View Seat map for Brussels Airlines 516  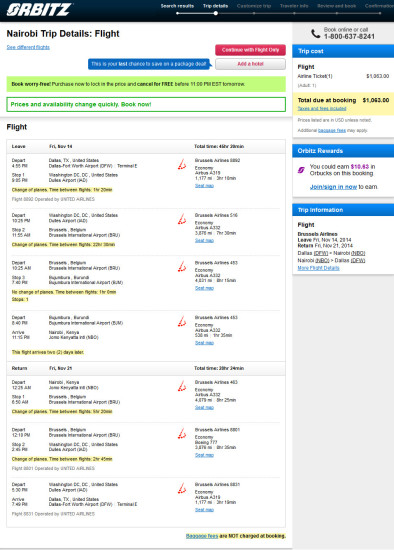coord(205,241)
